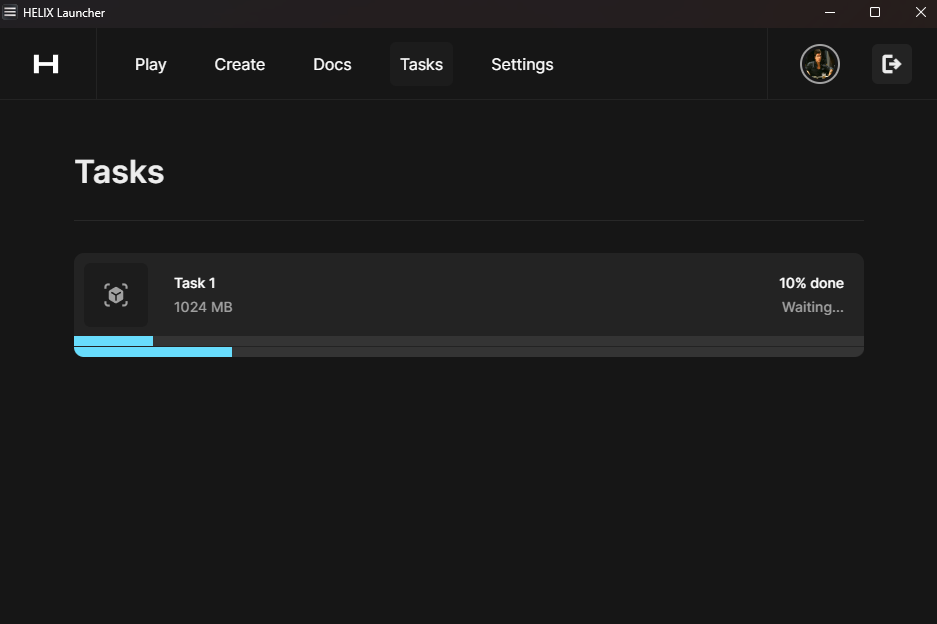Click the 1024 MB size label
Screen dimensions: 937x624
203,307
